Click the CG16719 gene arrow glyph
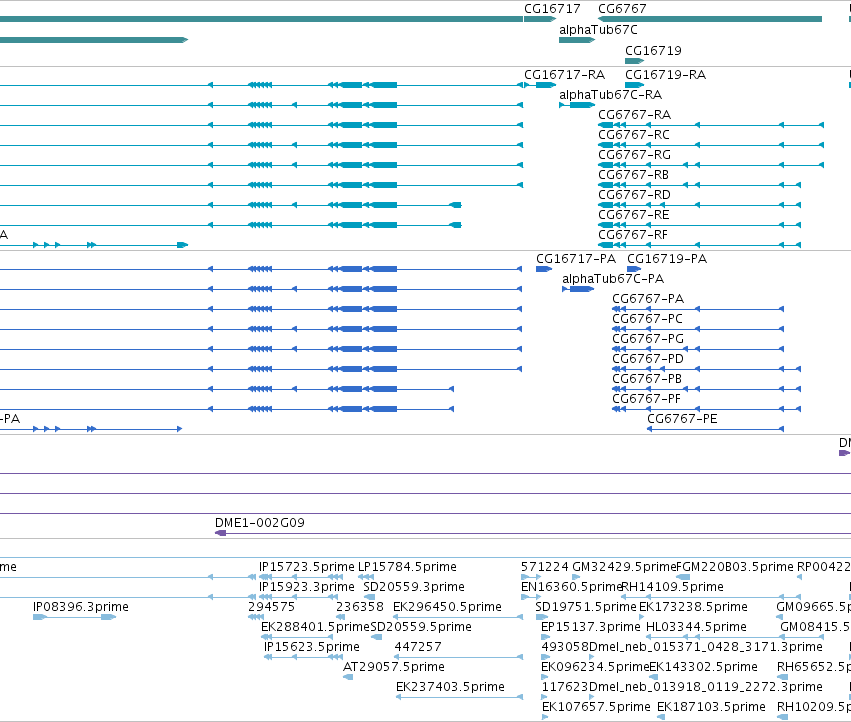The image size is (851, 722). pos(634,61)
